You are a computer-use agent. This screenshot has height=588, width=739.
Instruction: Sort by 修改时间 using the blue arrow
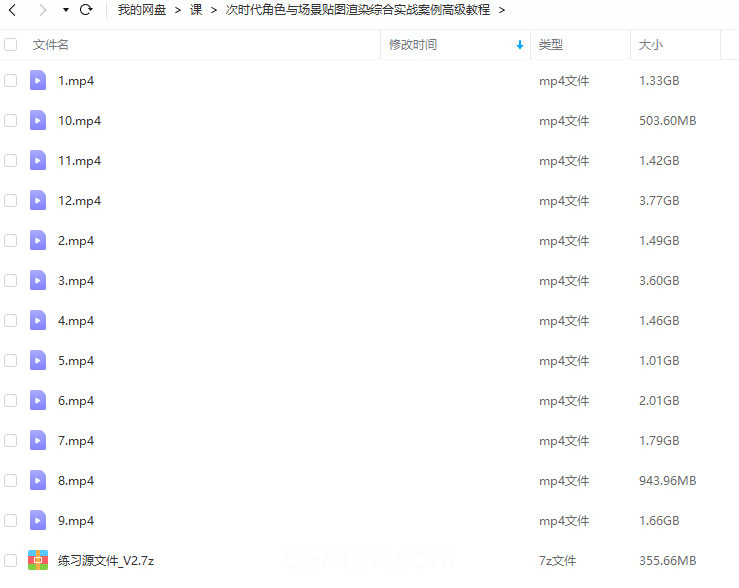coord(520,45)
